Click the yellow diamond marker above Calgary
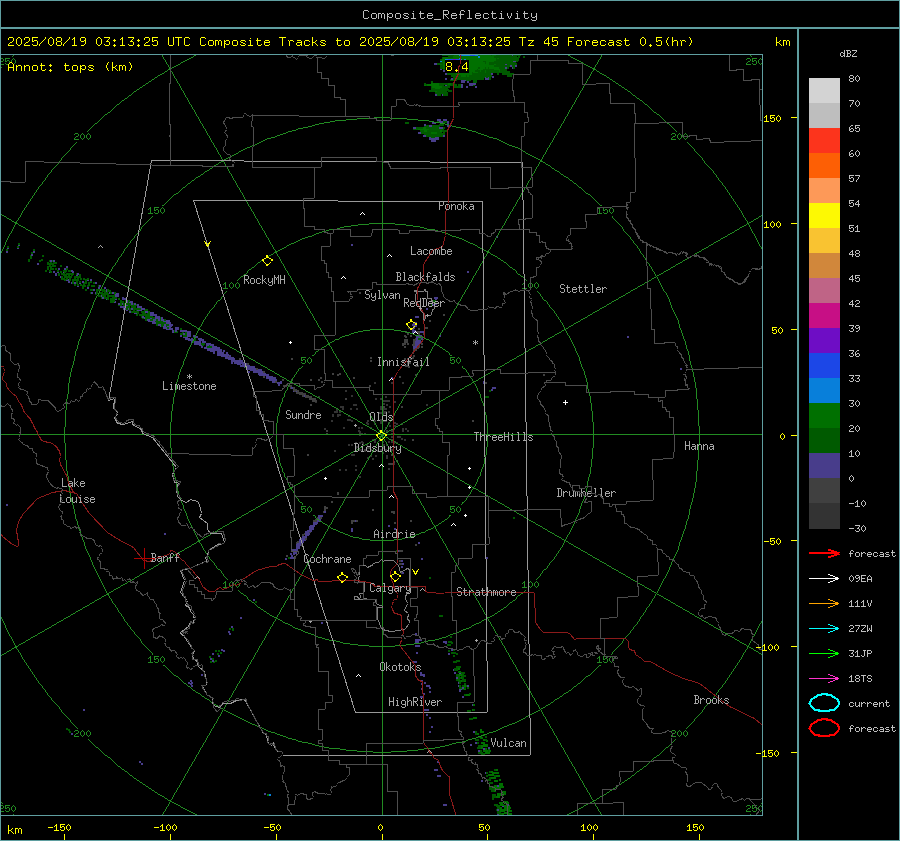 coord(395,576)
